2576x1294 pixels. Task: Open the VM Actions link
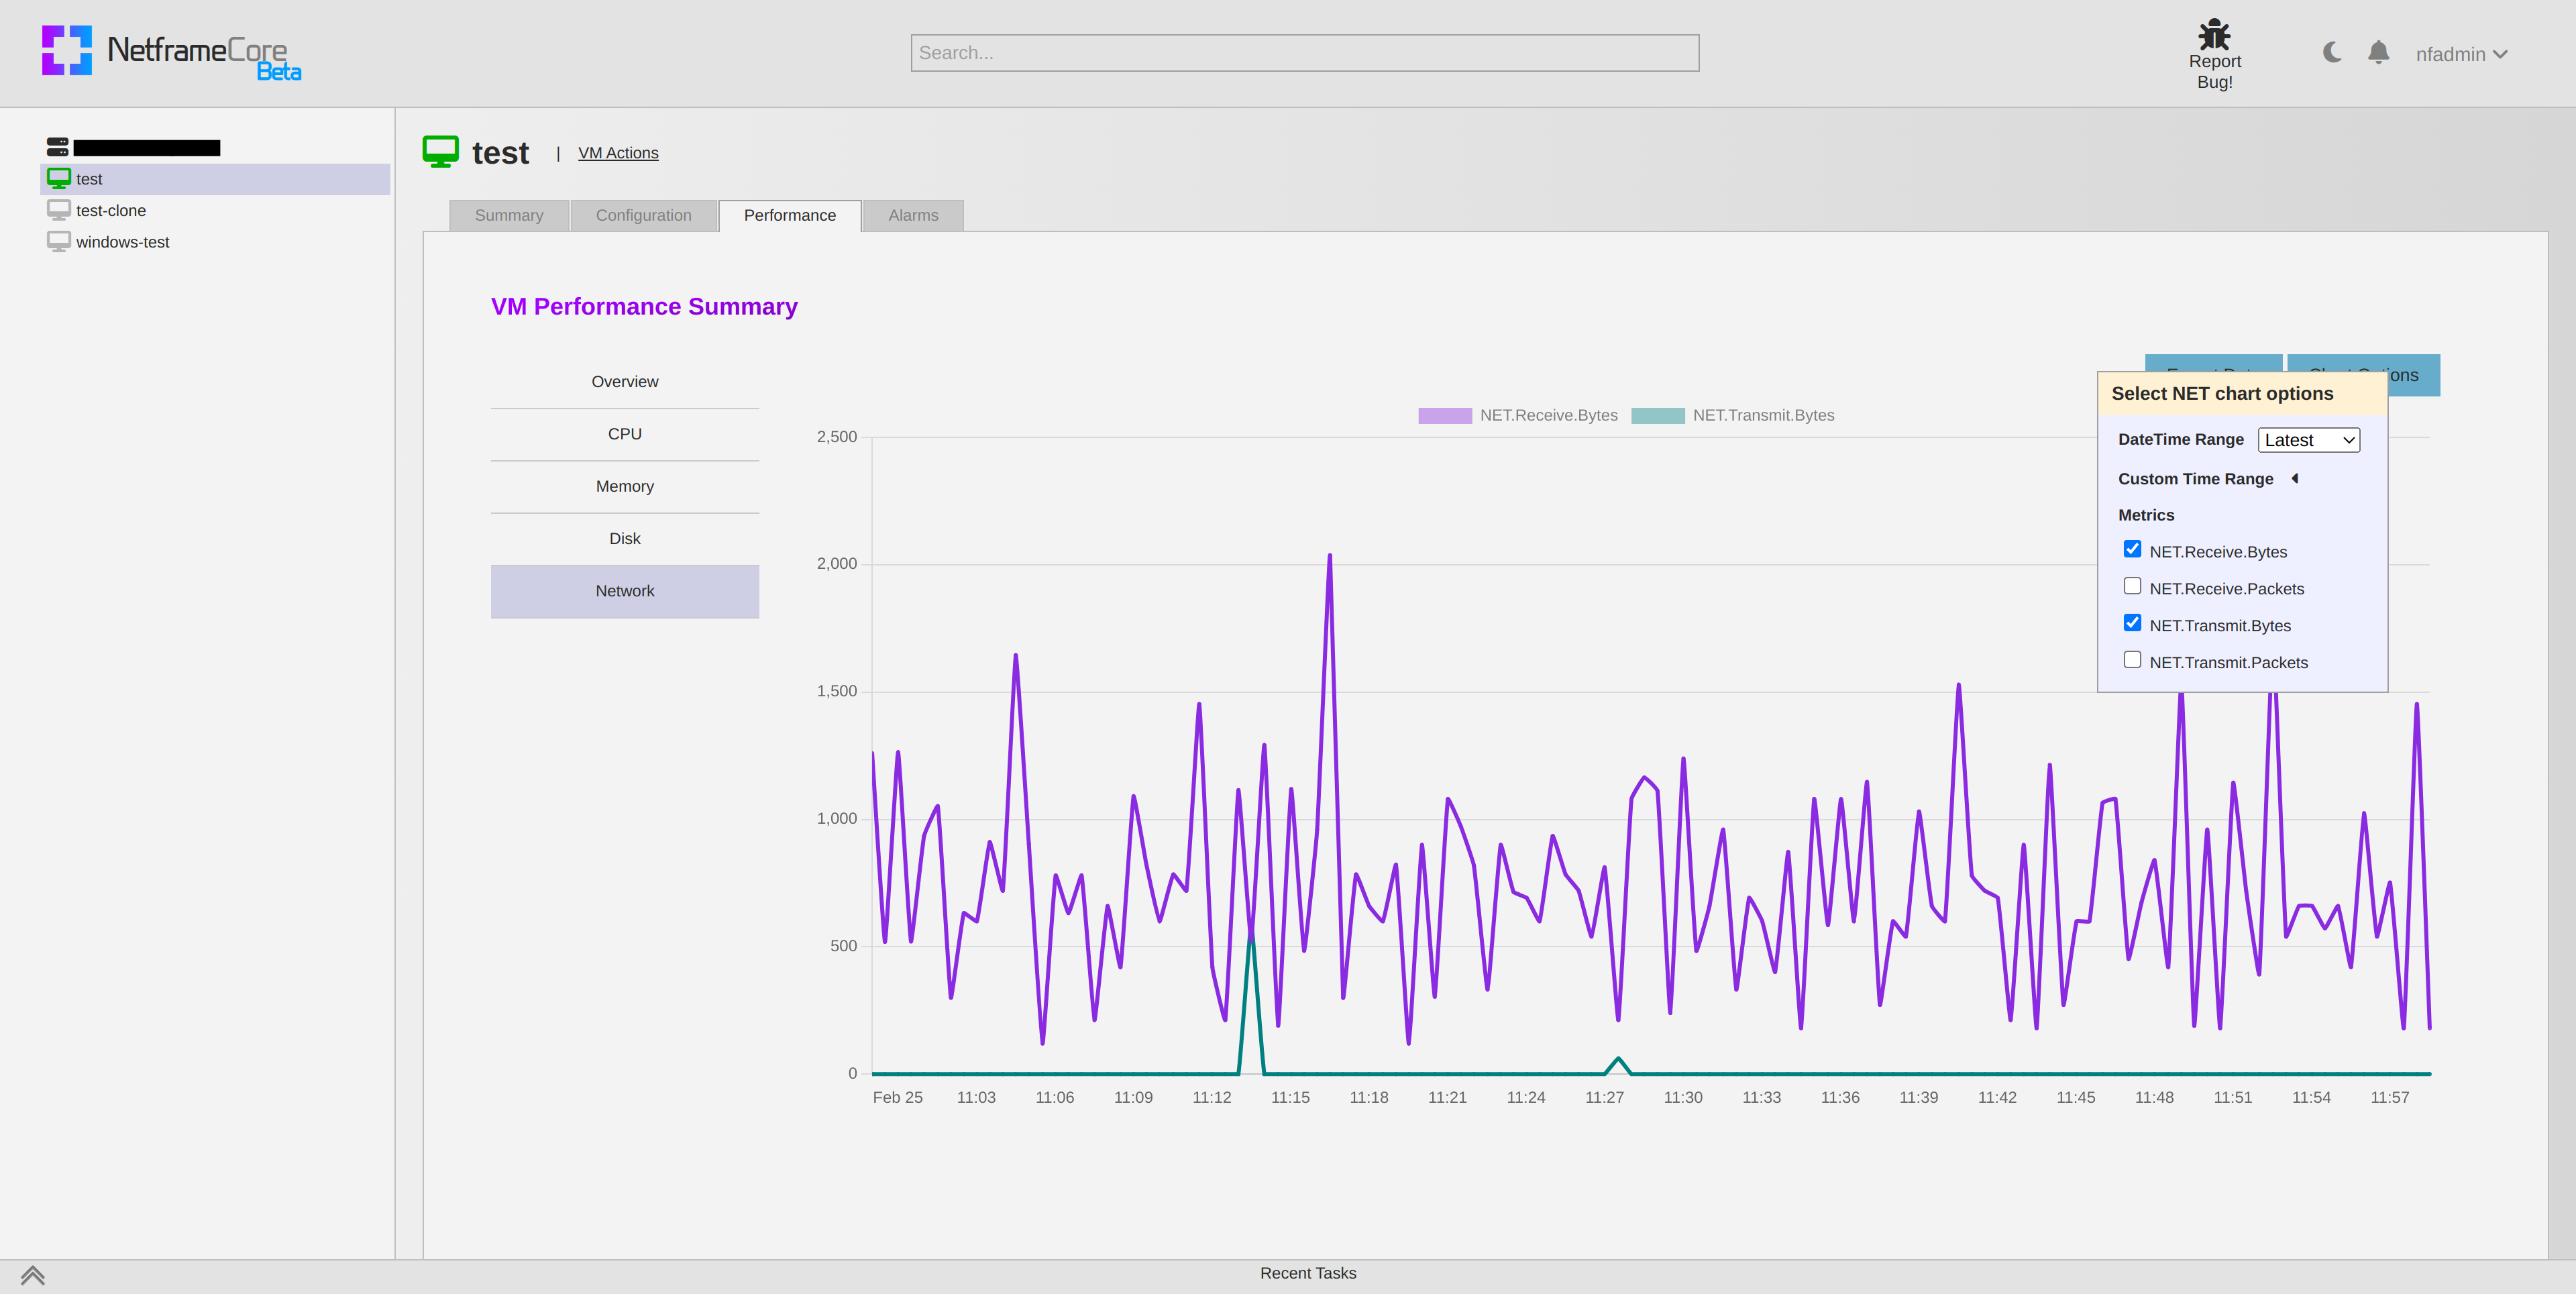618,153
